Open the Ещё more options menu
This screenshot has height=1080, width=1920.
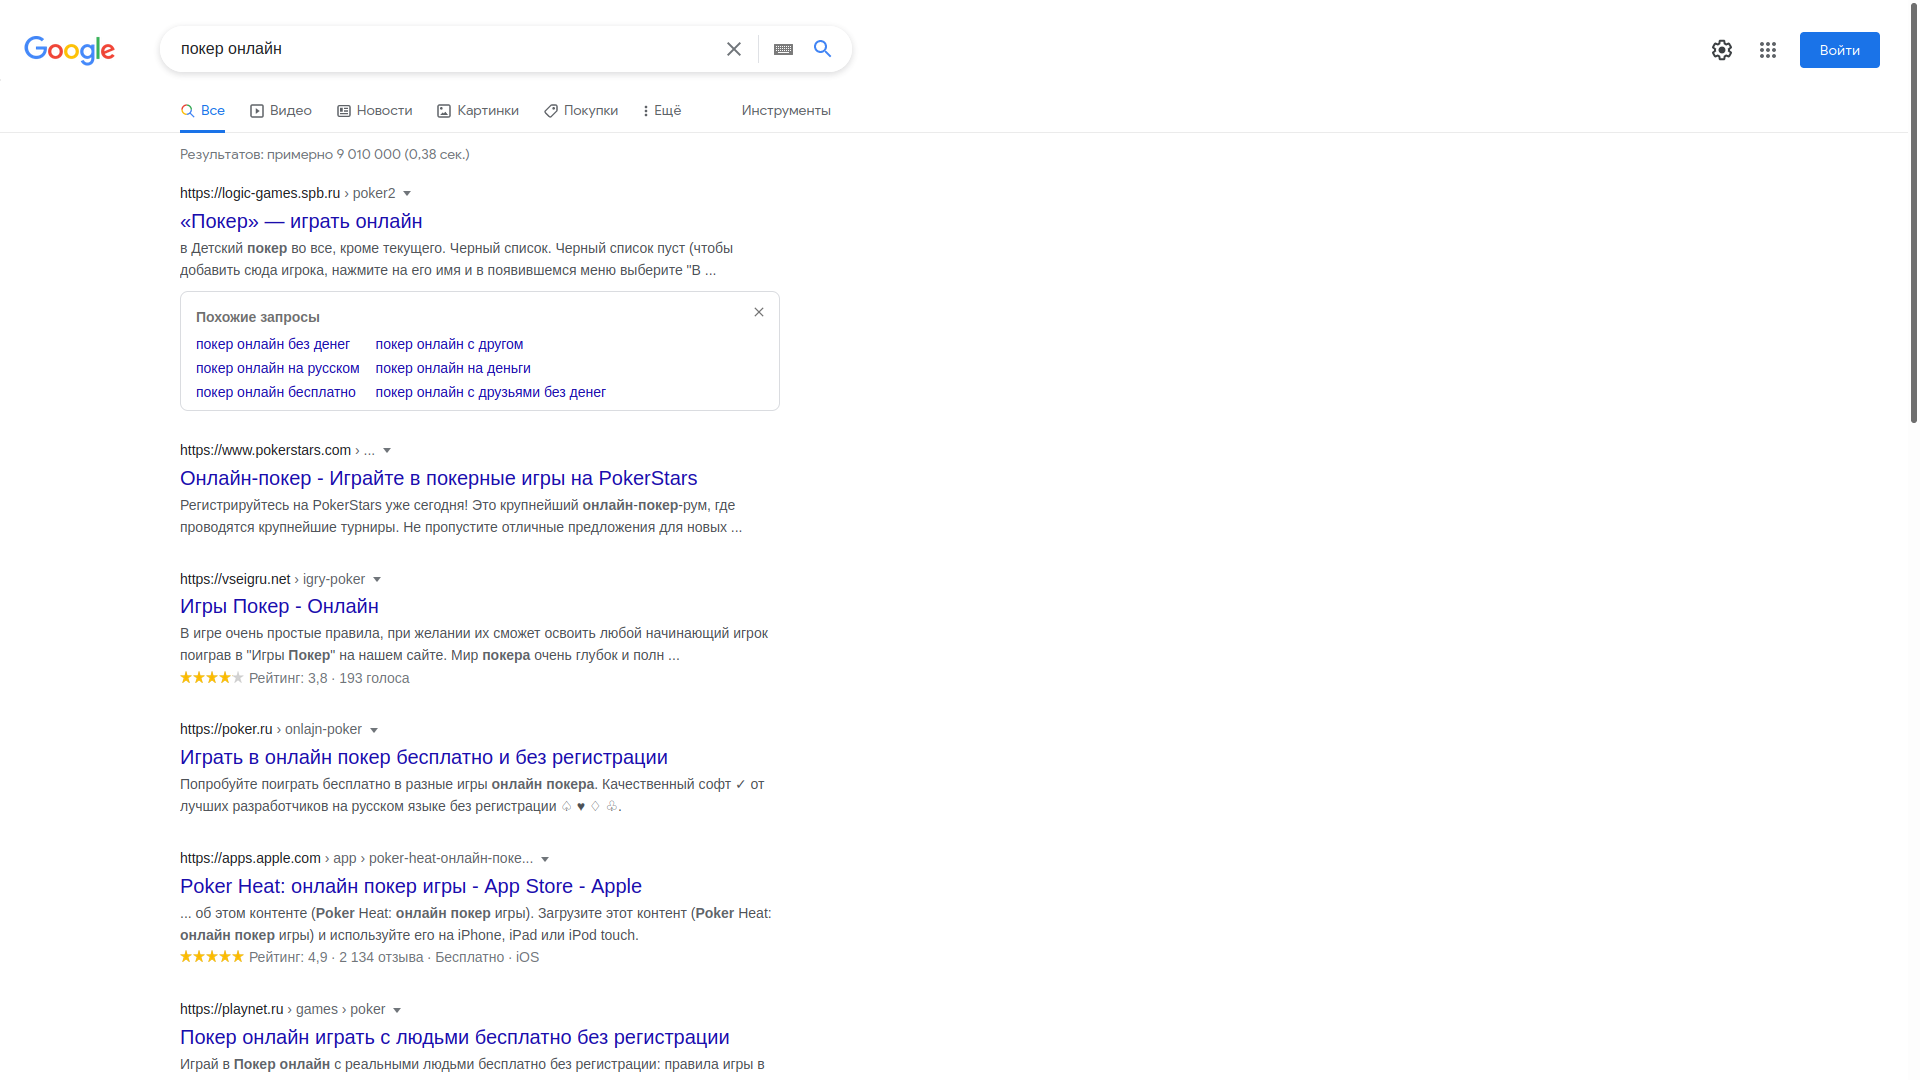661,111
